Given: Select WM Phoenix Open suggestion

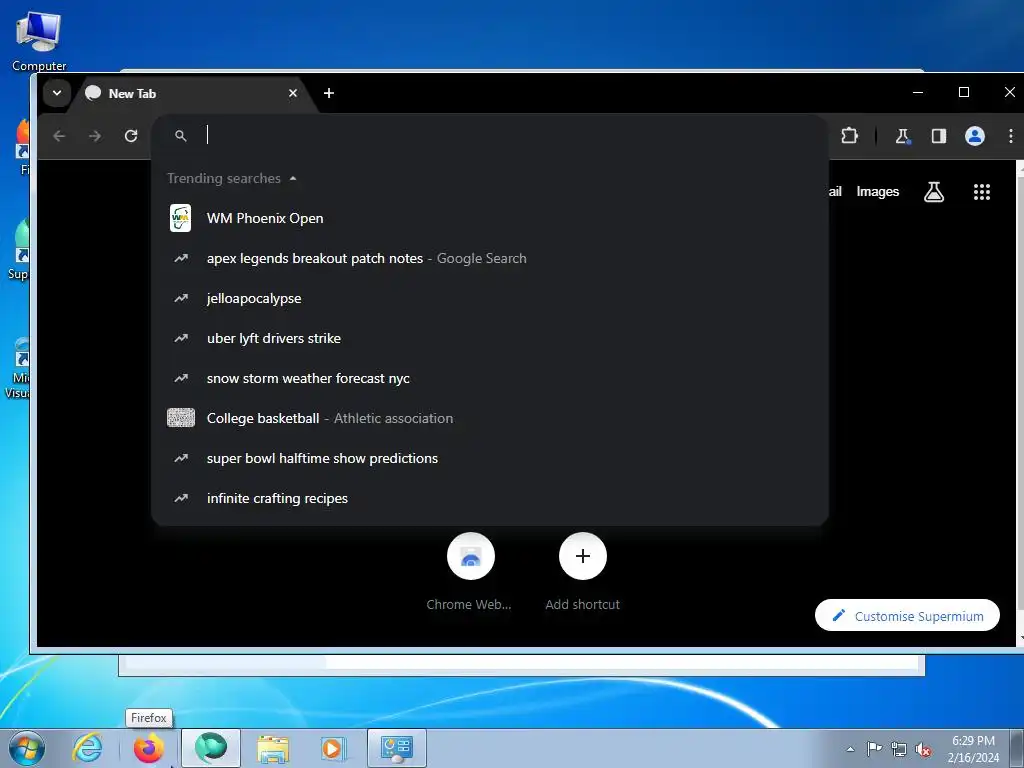Looking at the screenshot, I should [490, 218].
